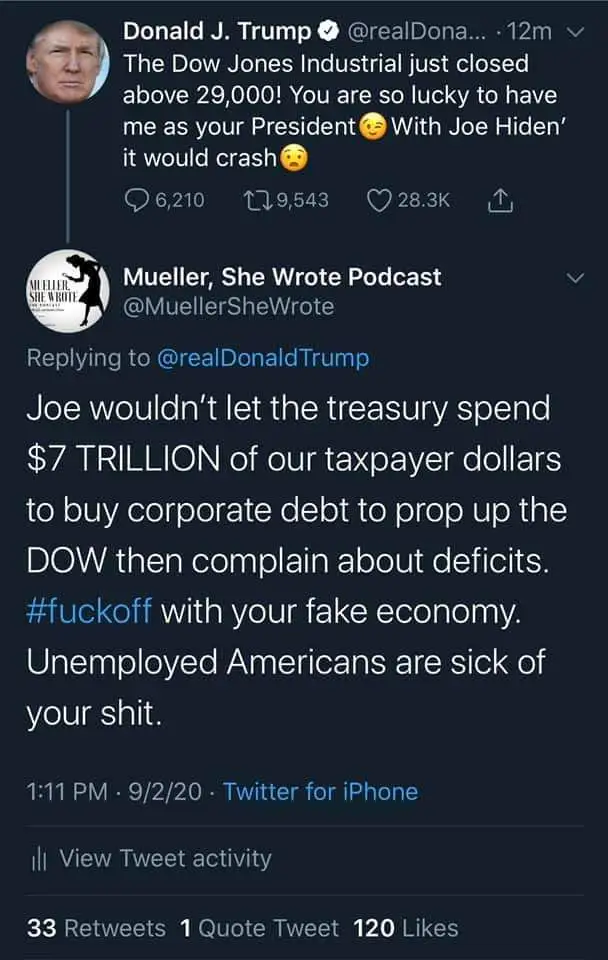Tap the share icon under Trump tweet
This screenshot has height=960, width=608.
[x=500, y=200]
